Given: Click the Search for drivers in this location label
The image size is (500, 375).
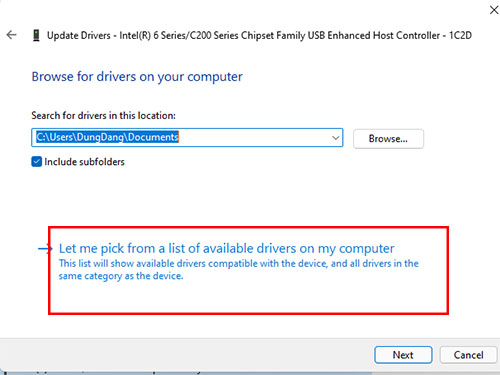Looking at the screenshot, I should pos(103,116).
